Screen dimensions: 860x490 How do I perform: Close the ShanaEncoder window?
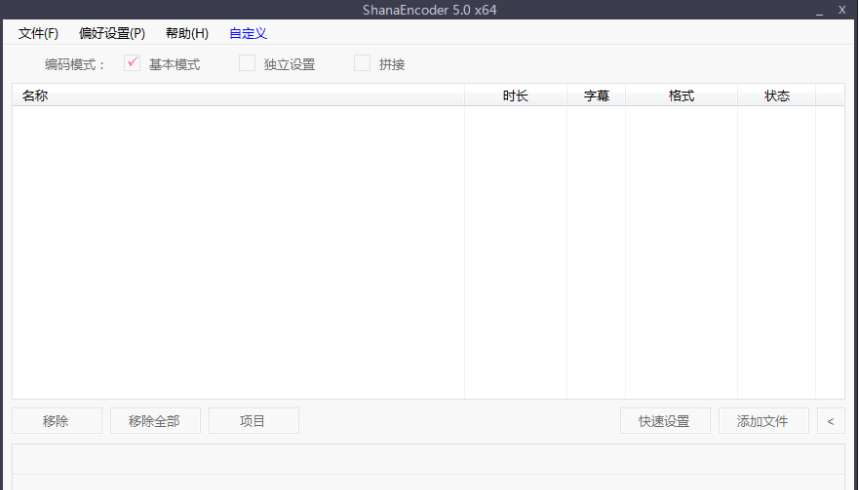[x=842, y=10]
